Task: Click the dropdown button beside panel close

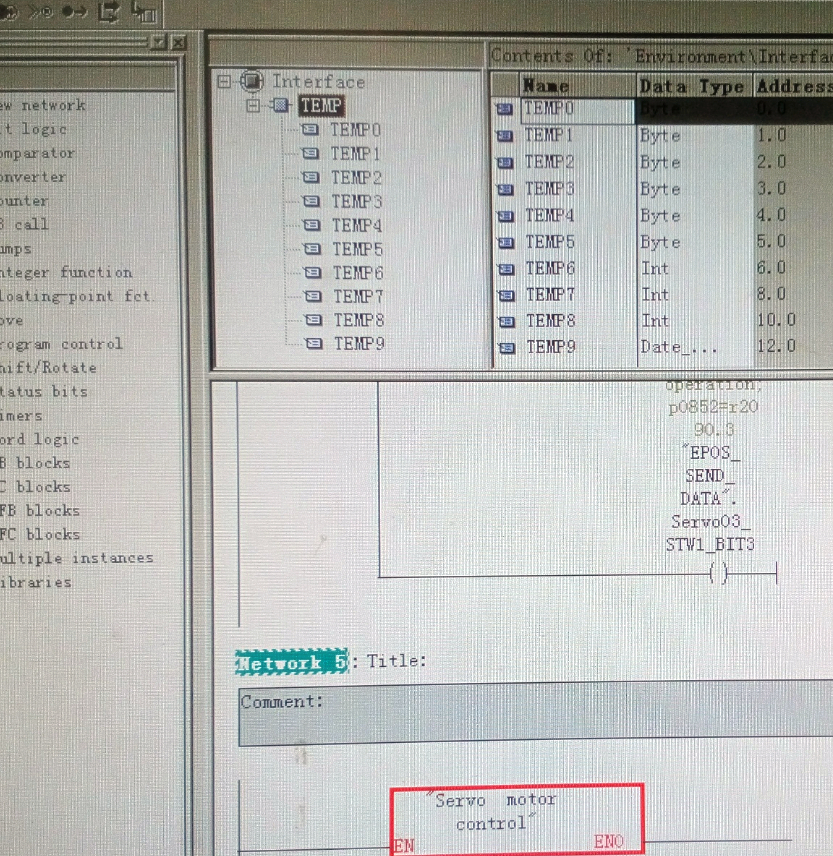Action: (x=159, y=41)
